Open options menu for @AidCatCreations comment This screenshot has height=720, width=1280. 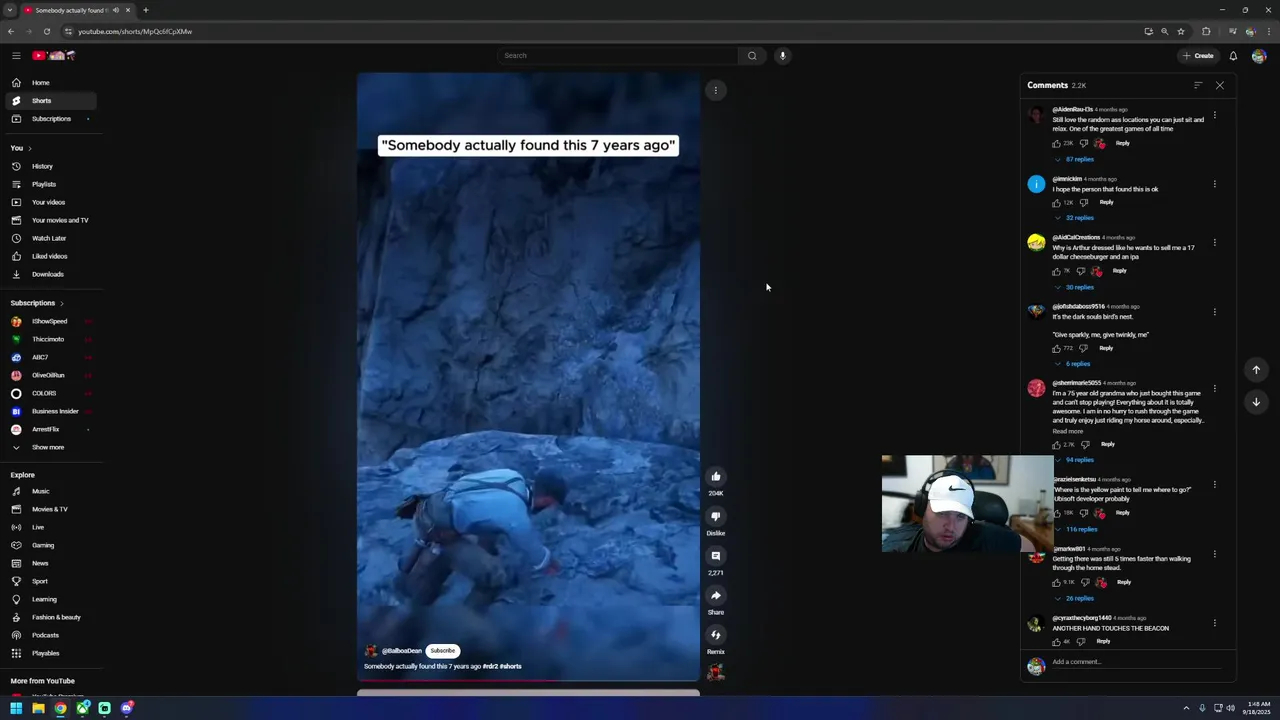(1215, 242)
